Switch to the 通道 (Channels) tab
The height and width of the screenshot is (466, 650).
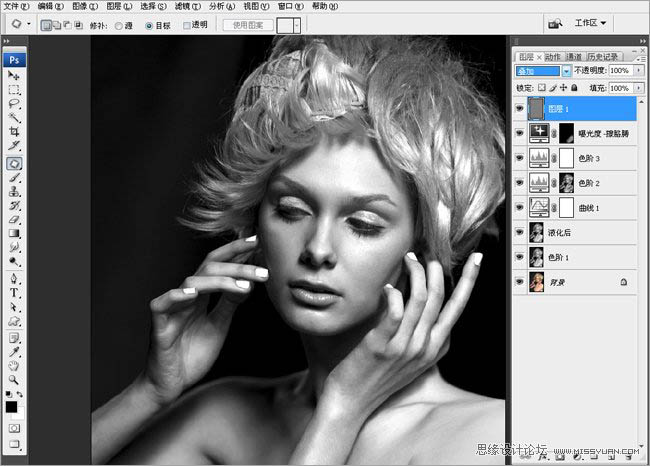pos(574,57)
